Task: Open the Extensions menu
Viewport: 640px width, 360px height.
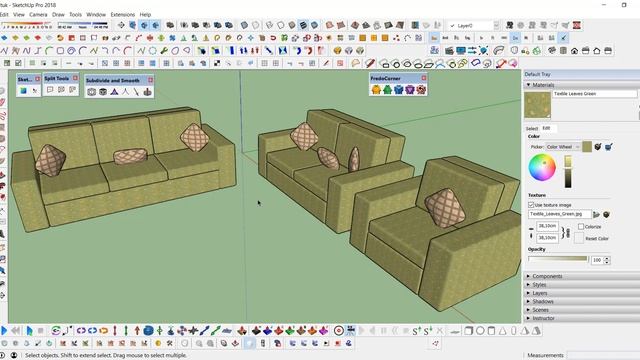Action: pos(122,14)
